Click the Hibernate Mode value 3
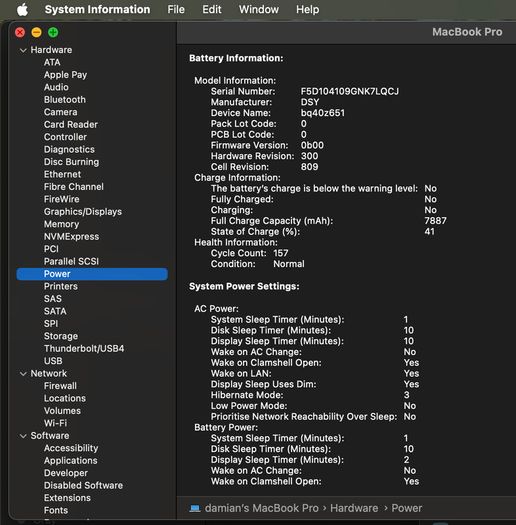The width and height of the screenshot is (516, 525). pos(407,395)
